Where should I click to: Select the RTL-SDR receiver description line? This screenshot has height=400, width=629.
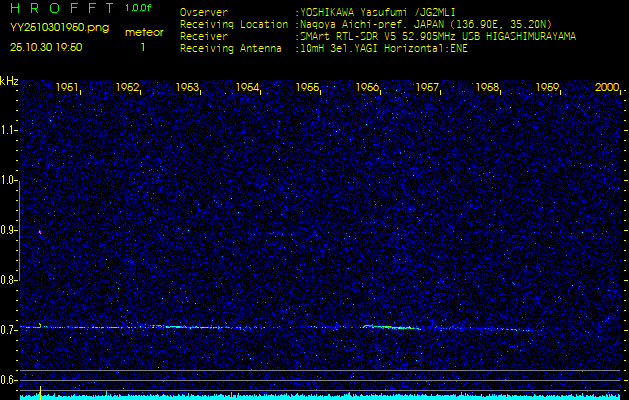(x=438, y=36)
